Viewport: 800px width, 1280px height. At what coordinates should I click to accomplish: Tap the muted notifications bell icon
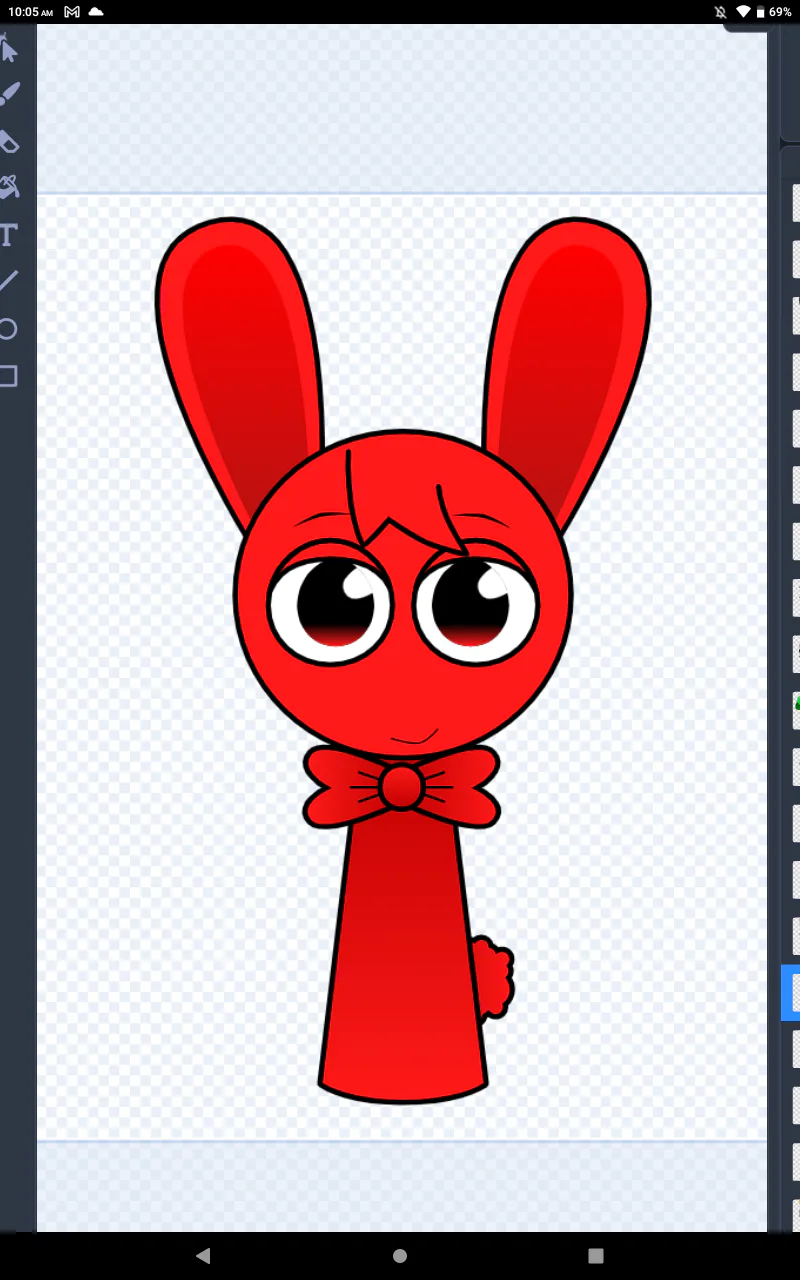(720, 12)
